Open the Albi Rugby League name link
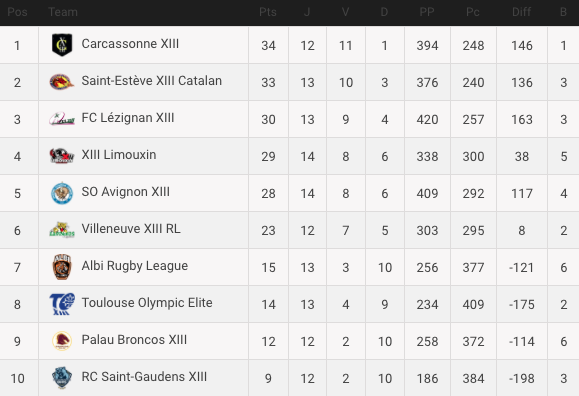The height and width of the screenshot is (396, 579). click(135, 266)
